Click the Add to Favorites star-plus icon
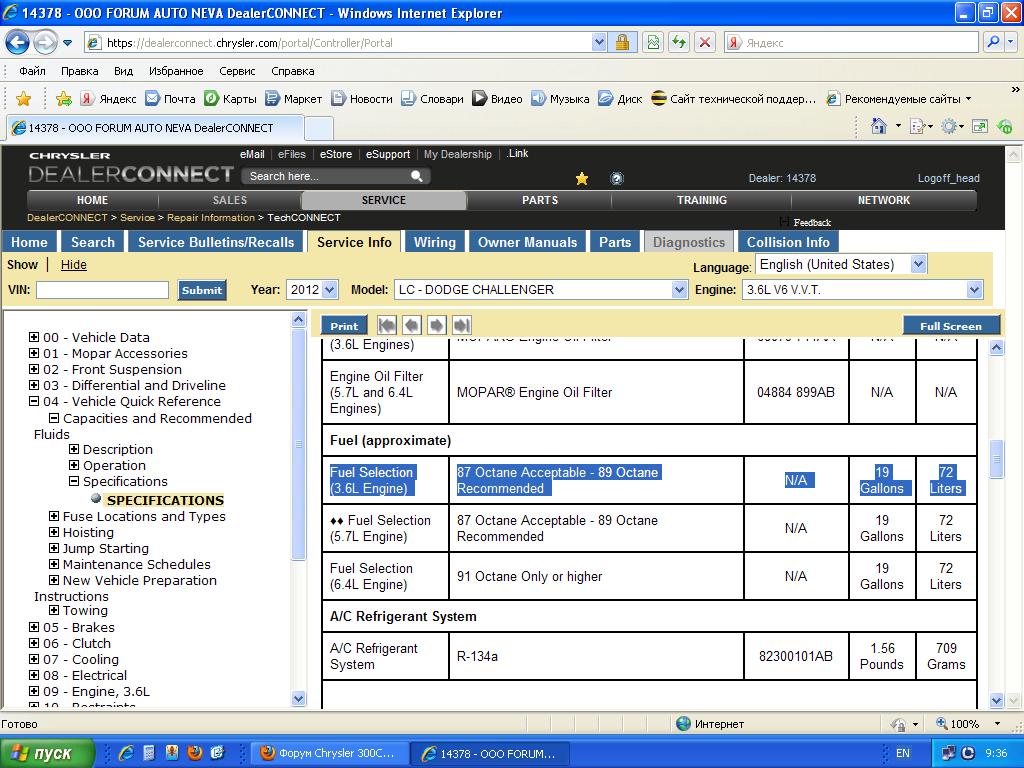This screenshot has width=1024, height=768. pyautogui.click(x=63, y=99)
